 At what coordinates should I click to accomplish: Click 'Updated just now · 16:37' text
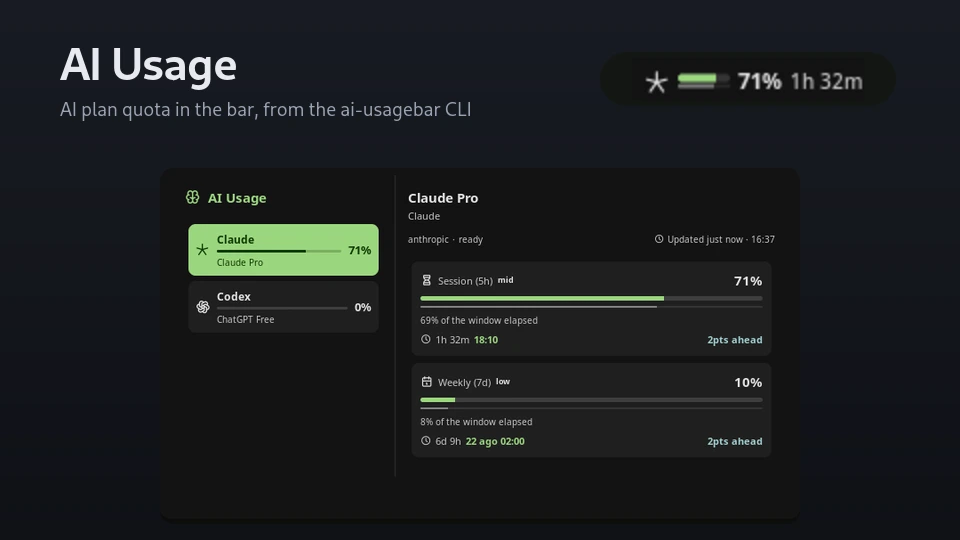pyautogui.click(x=721, y=239)
